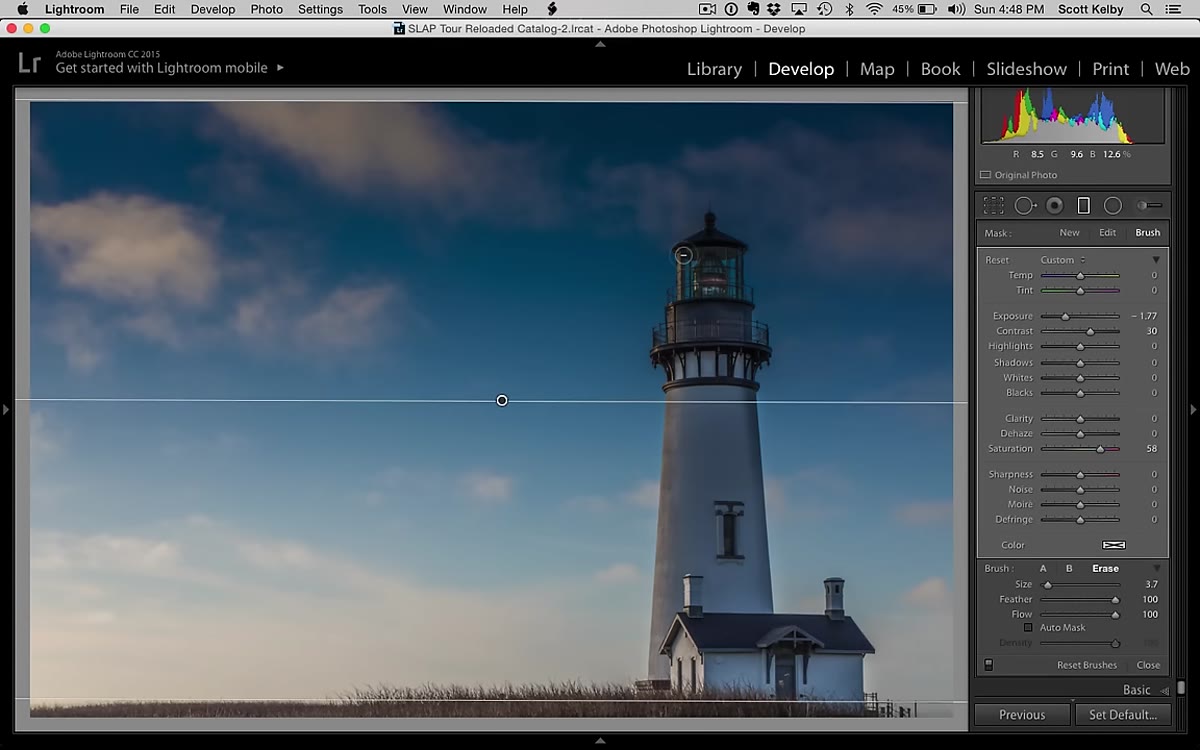Toggle top module bar with arrow
This screenshot has height=750, width=1200.
point(600,44)
